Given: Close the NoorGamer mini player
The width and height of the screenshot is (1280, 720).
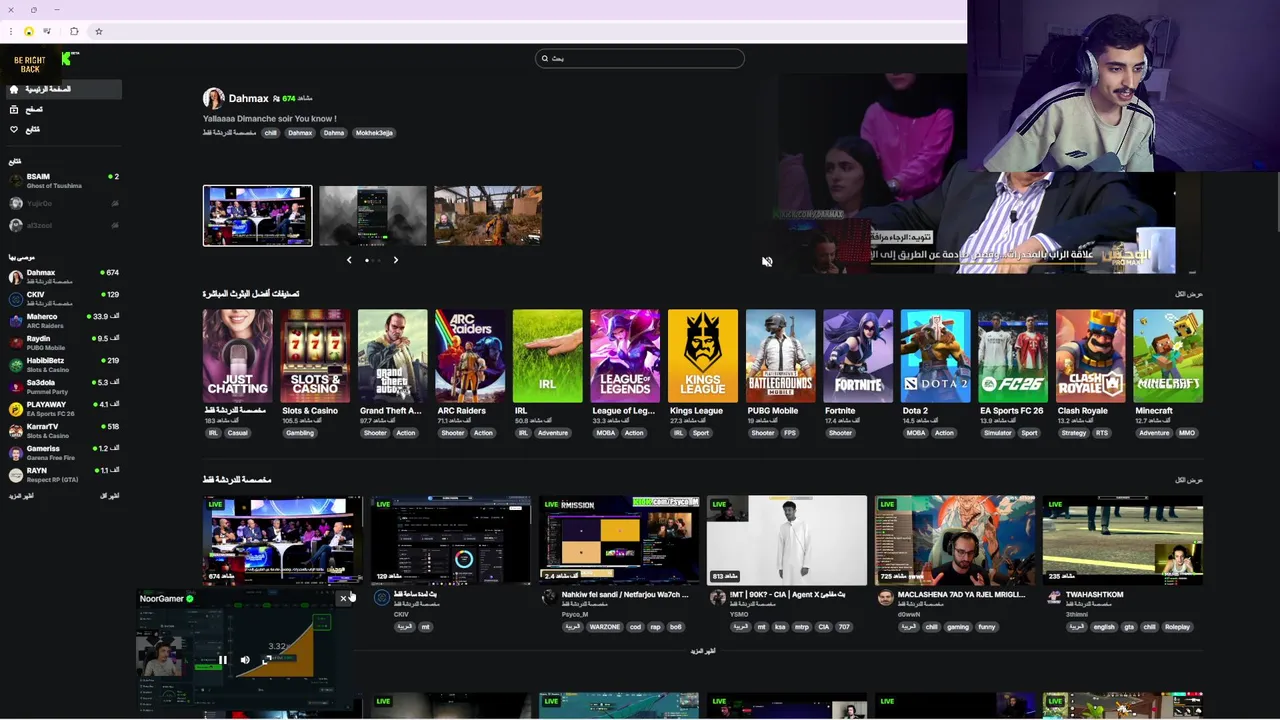Looking at the screenshot, I should pos(343,599).
